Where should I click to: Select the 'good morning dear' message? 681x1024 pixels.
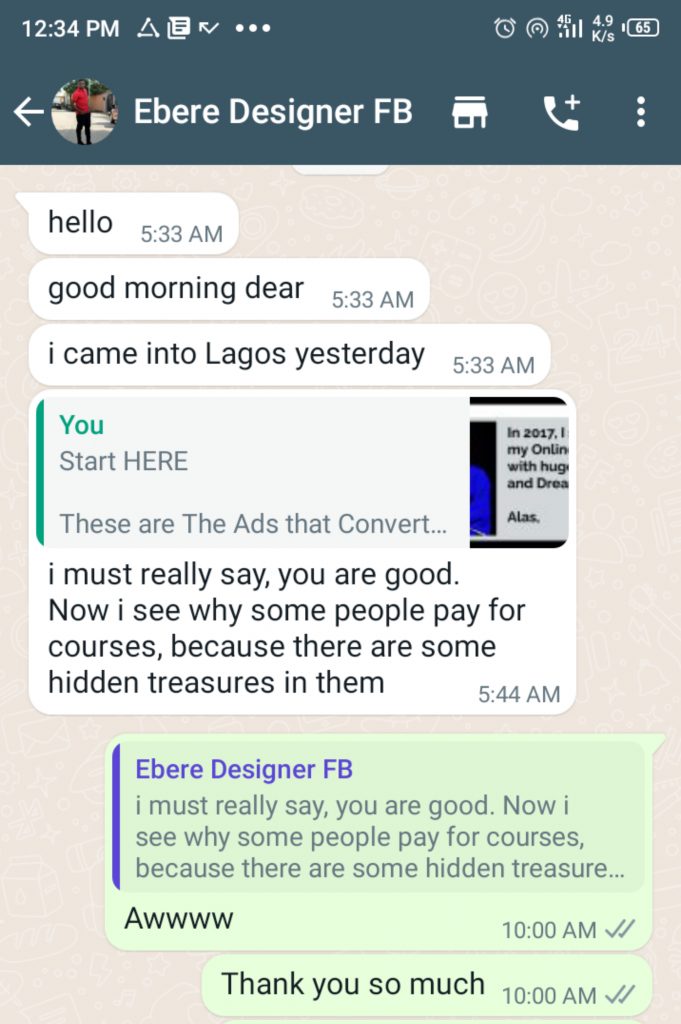point(229,289)
